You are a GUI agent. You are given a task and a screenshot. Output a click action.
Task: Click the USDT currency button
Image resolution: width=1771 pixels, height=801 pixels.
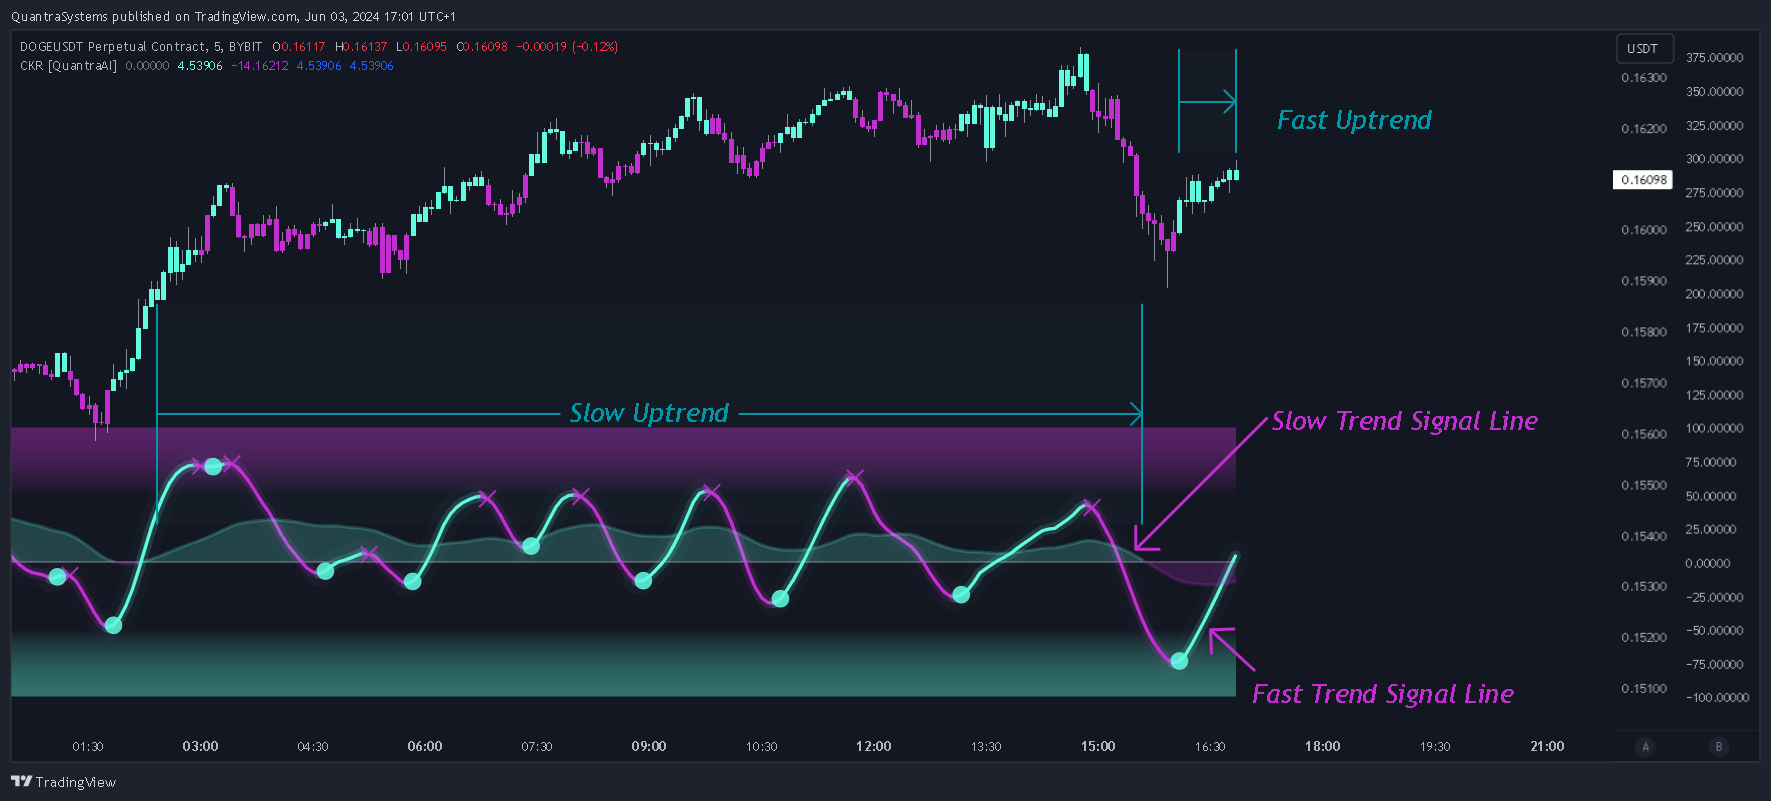pyautogui.click(x=1644, y=48)
